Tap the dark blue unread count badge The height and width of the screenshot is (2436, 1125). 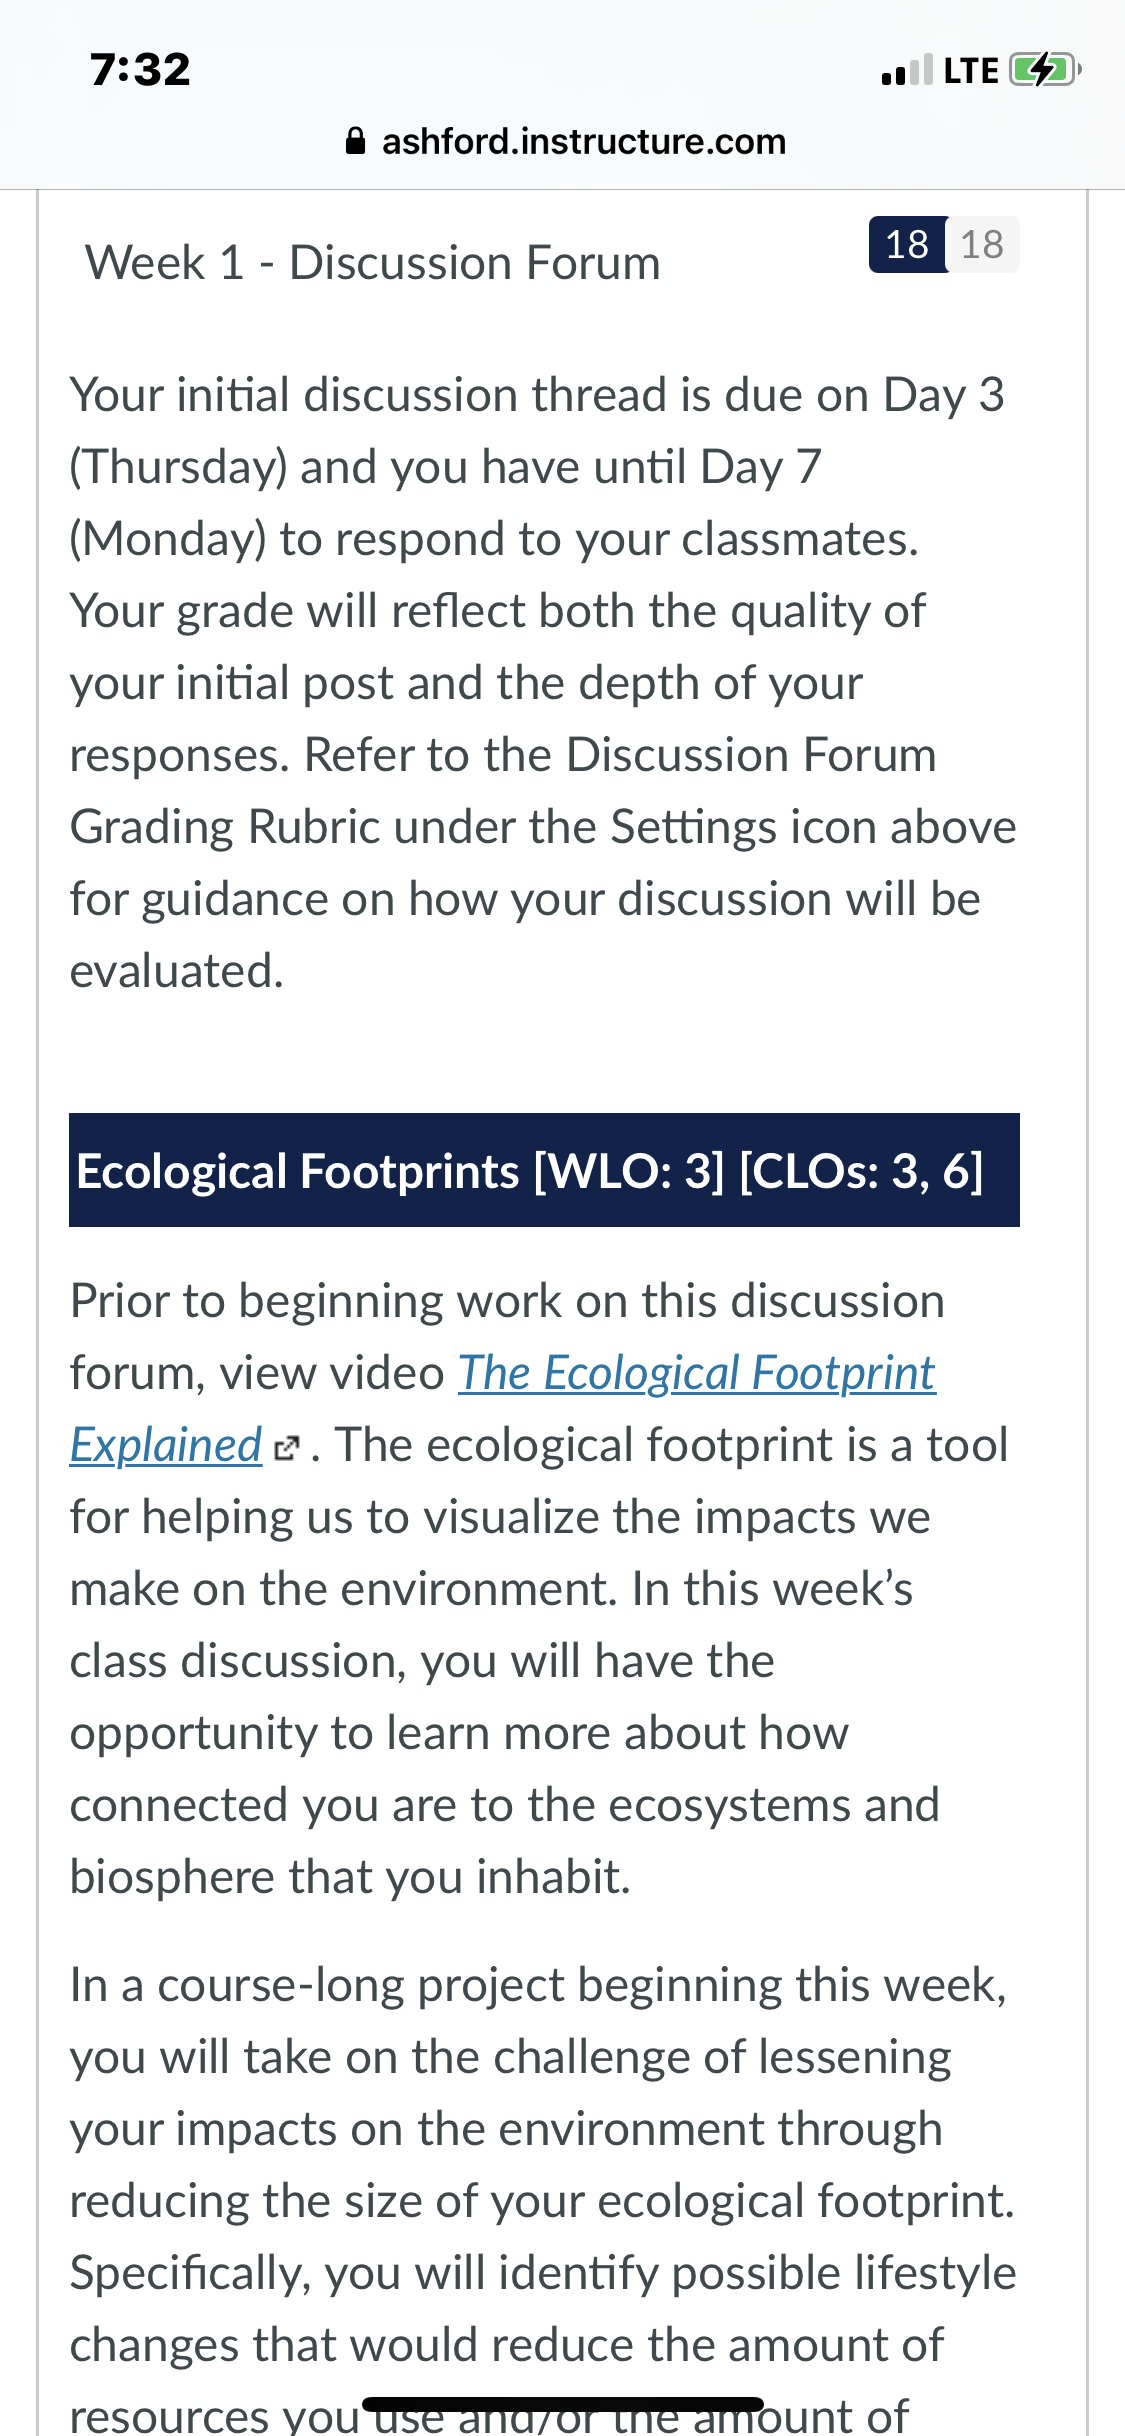pyautogui.click(x=908, y=244)
